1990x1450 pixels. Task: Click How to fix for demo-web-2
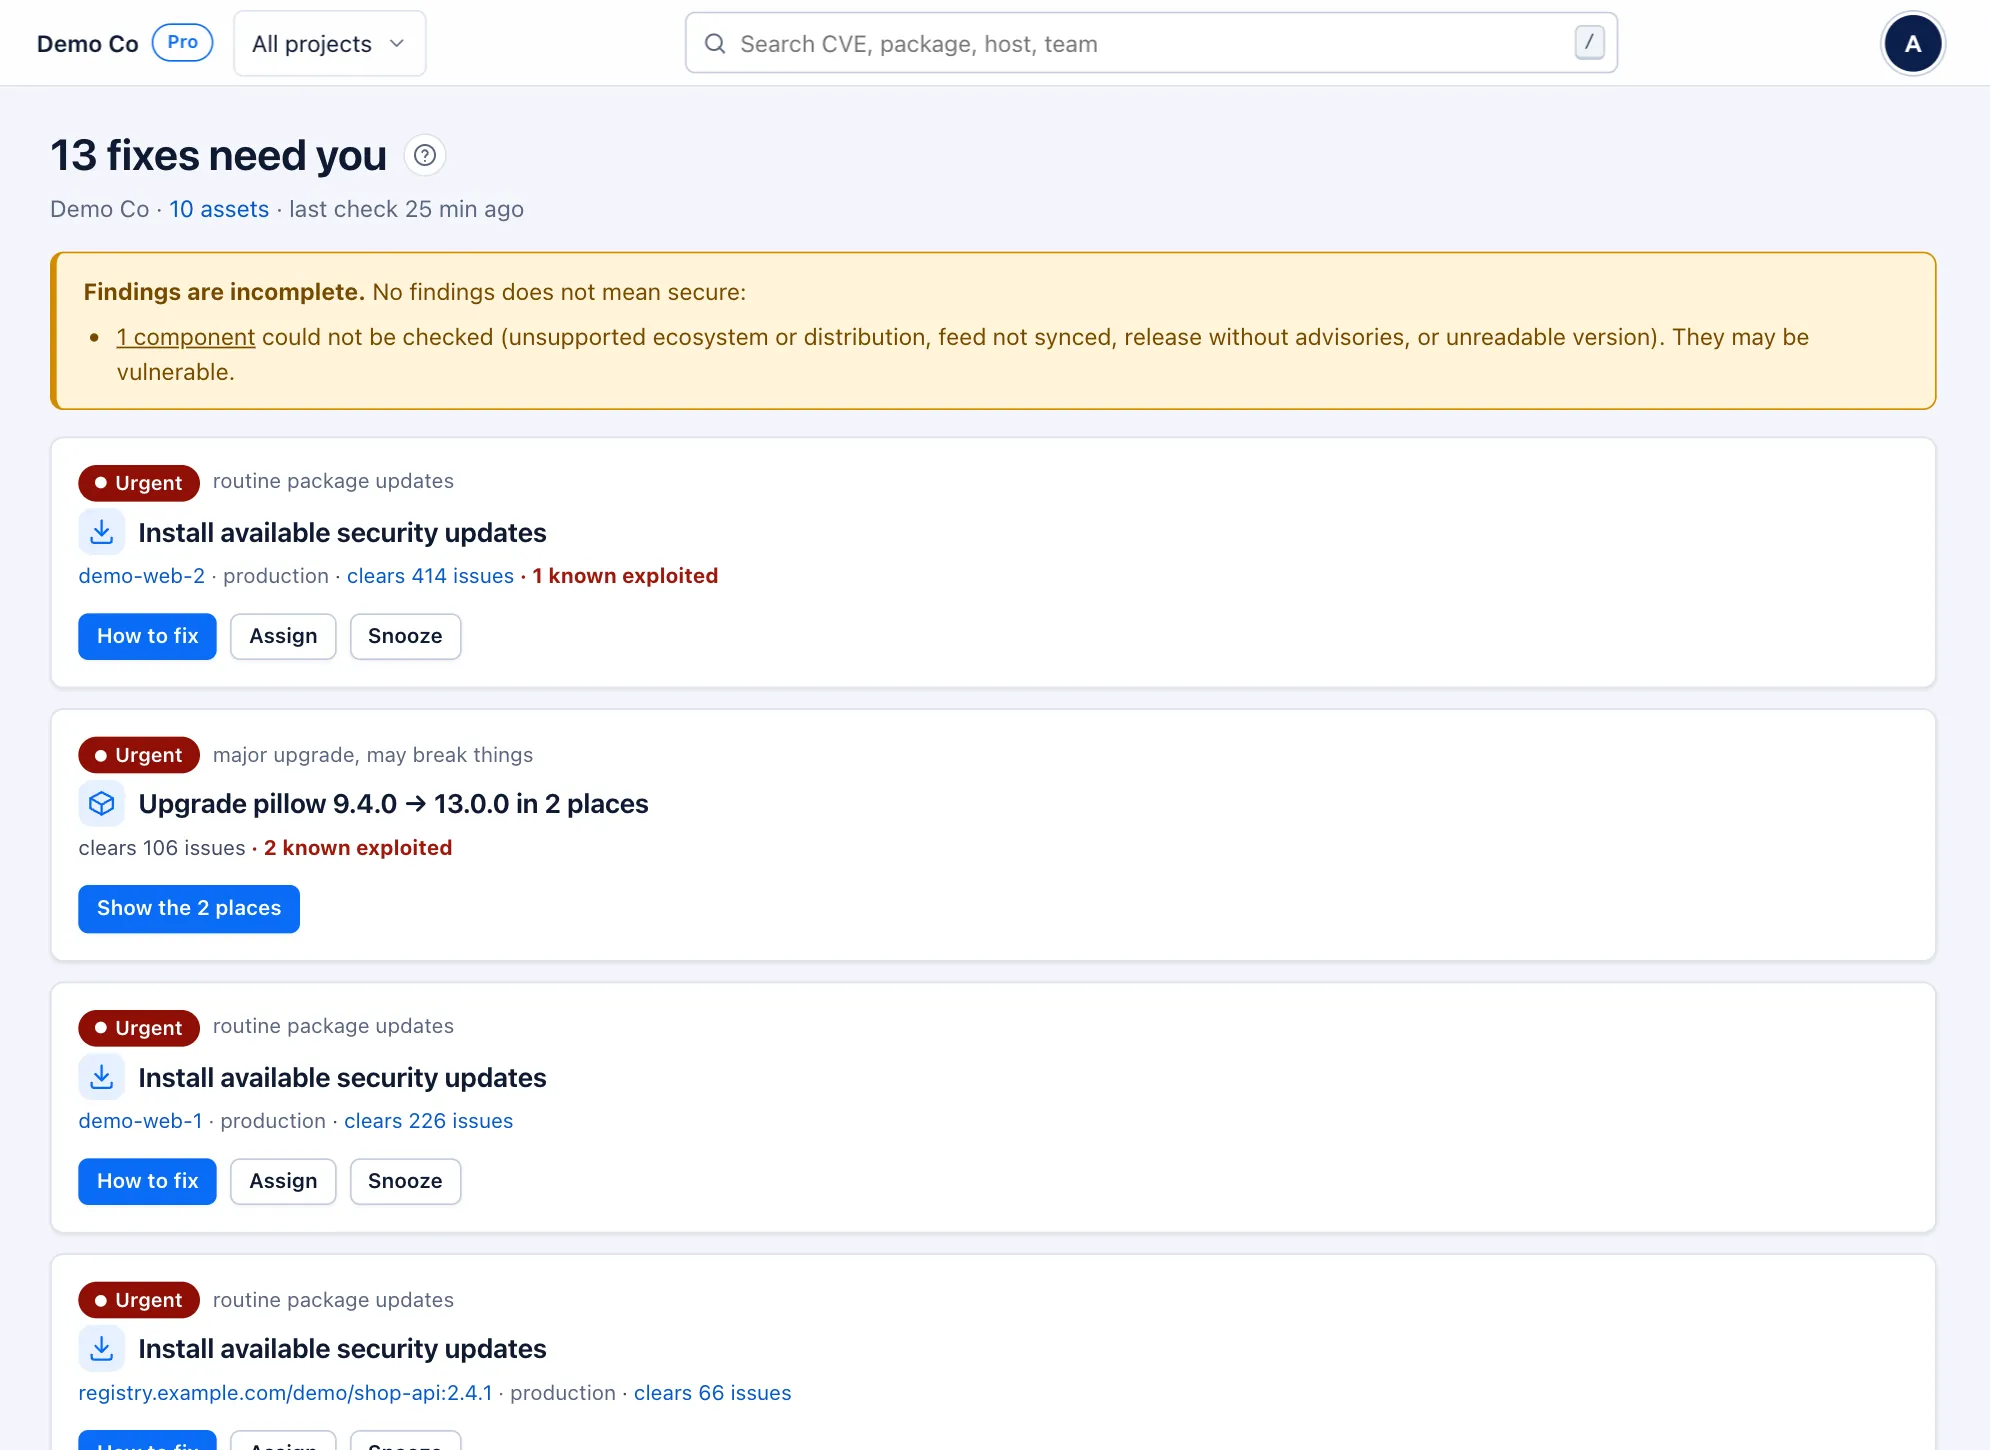(148, 636)
